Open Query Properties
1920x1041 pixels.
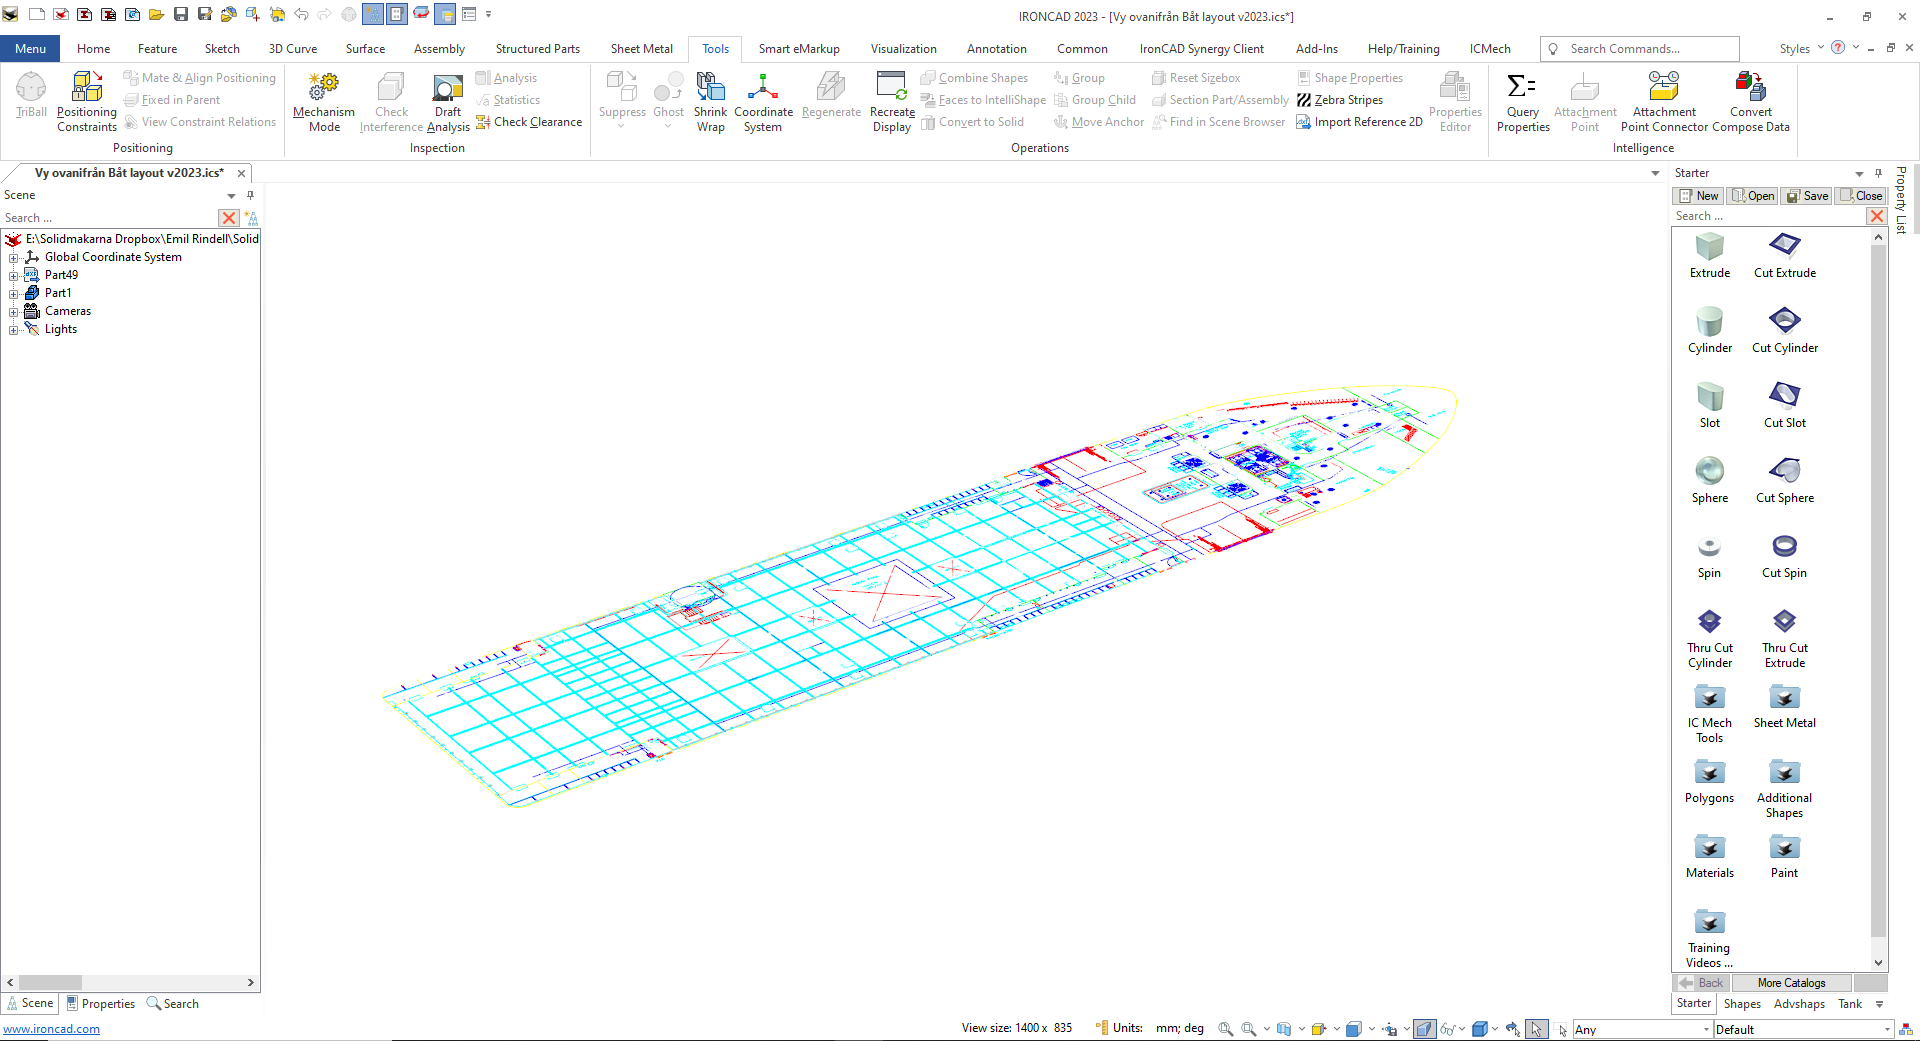point(1523,102)
